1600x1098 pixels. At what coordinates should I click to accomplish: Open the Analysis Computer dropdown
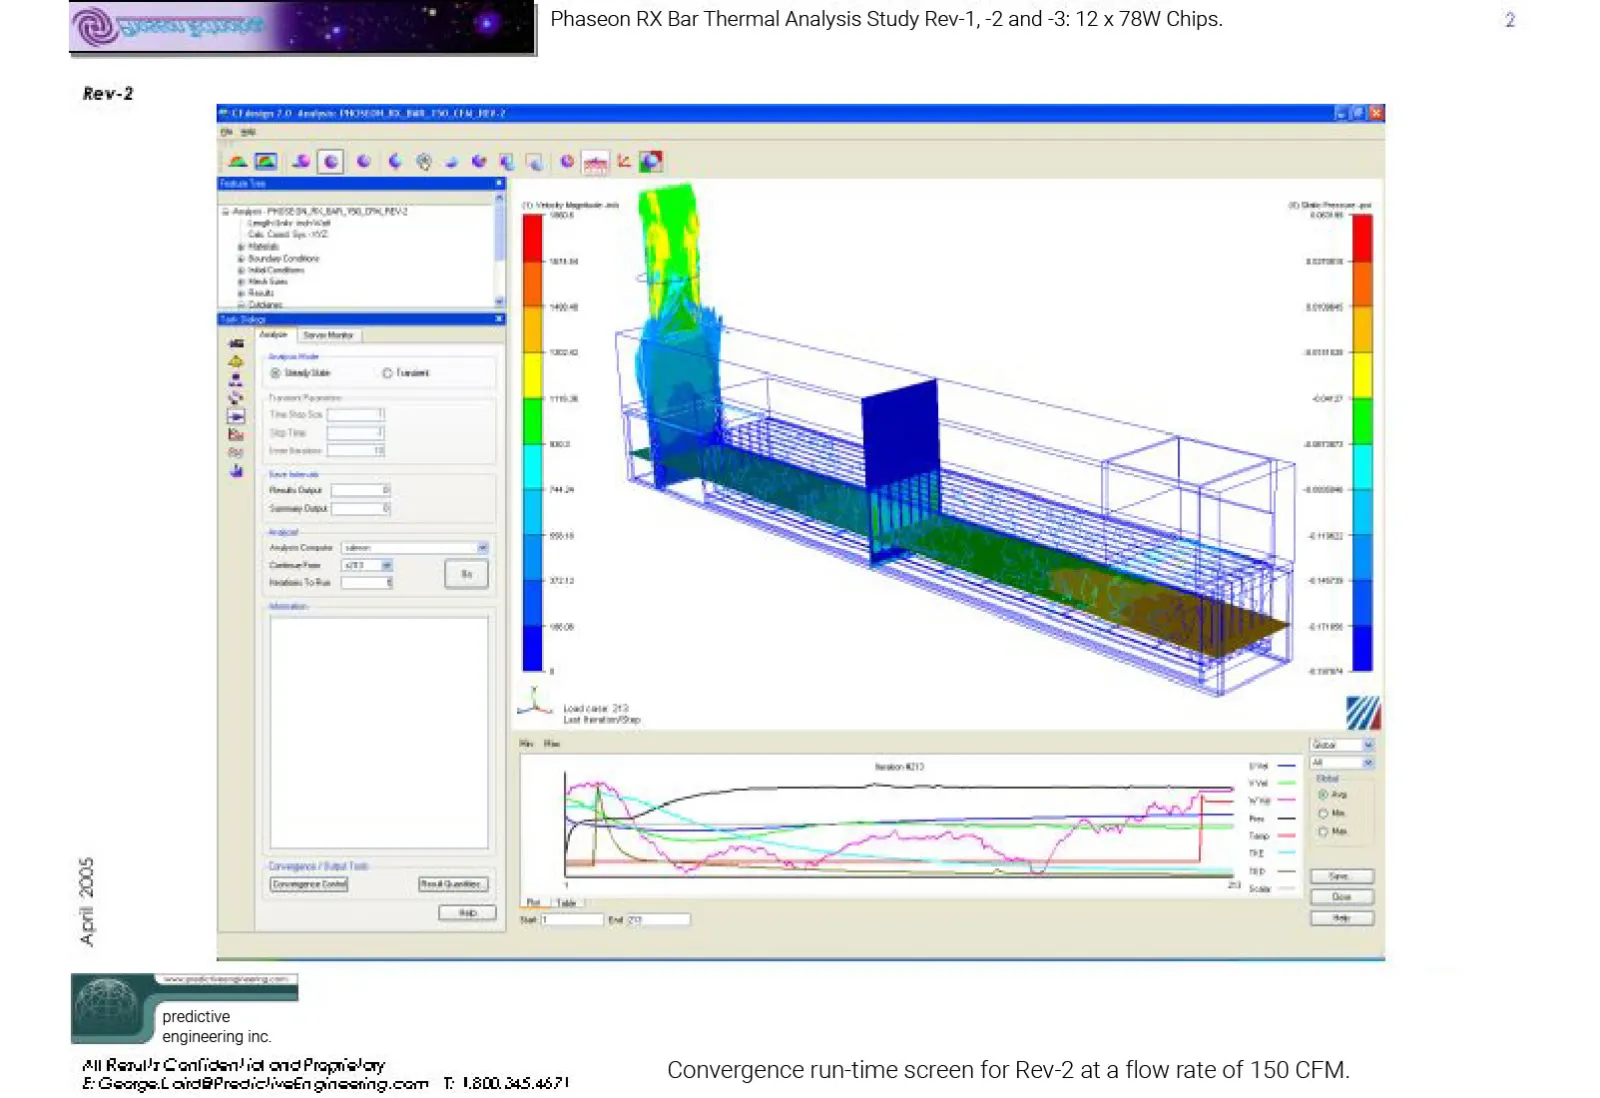(x=483, y=548)
